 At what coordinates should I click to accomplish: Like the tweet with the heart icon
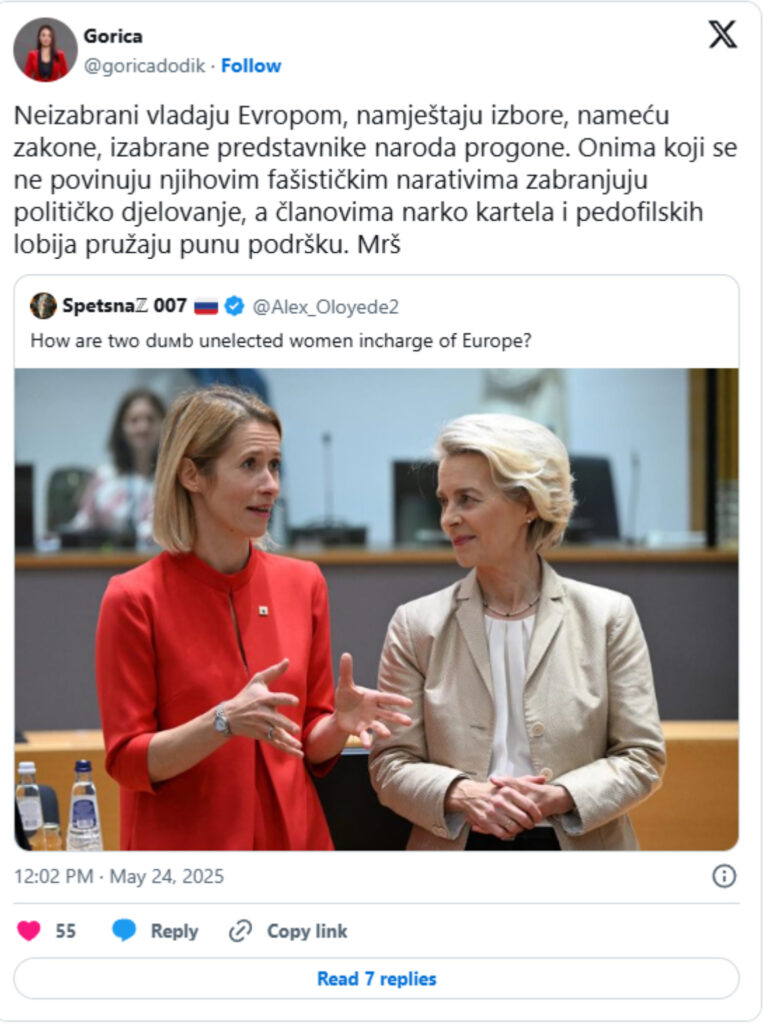tap(29, 931)
